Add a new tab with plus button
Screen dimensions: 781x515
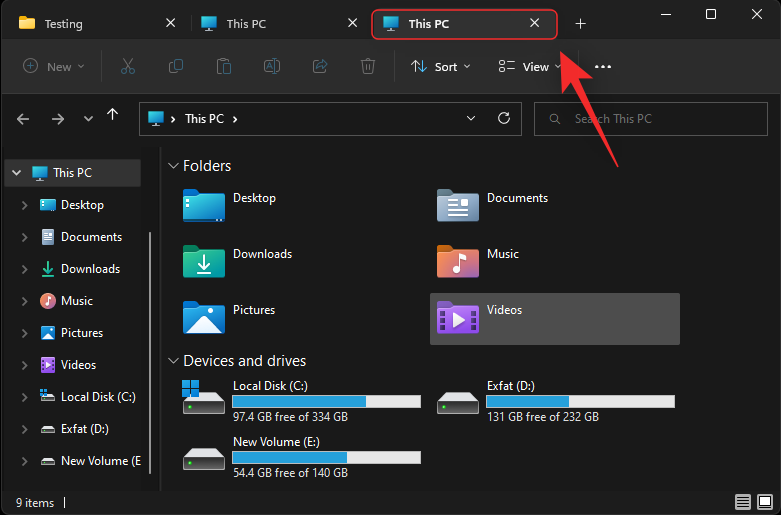pyautogui.click(x=580, y=23)
